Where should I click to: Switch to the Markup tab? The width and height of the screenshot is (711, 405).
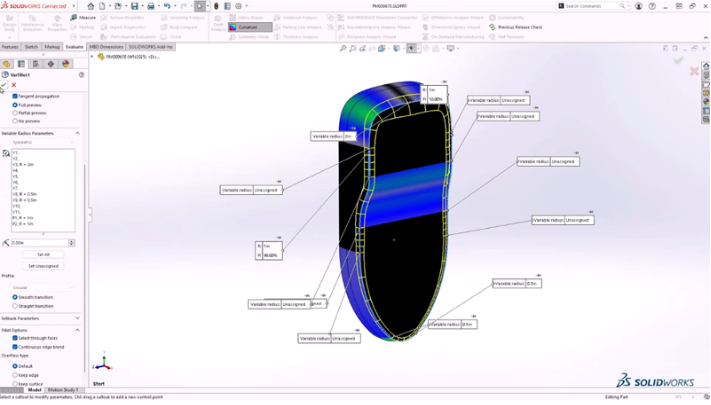52,47
